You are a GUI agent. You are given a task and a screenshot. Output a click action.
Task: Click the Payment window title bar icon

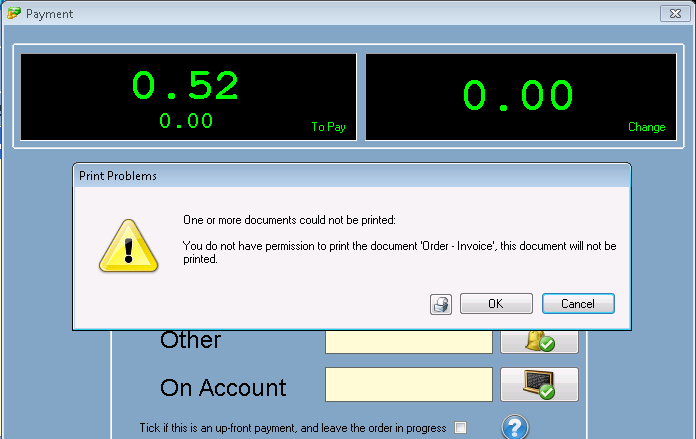pos(13,14)
